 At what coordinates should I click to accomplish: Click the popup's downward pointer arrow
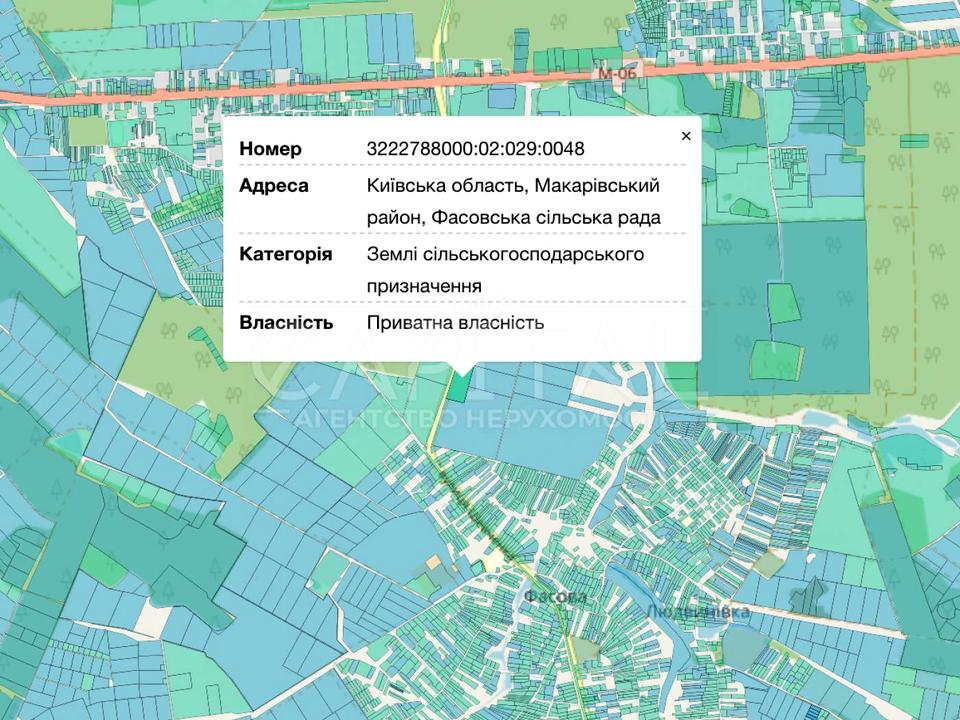(x=461, y=366)
